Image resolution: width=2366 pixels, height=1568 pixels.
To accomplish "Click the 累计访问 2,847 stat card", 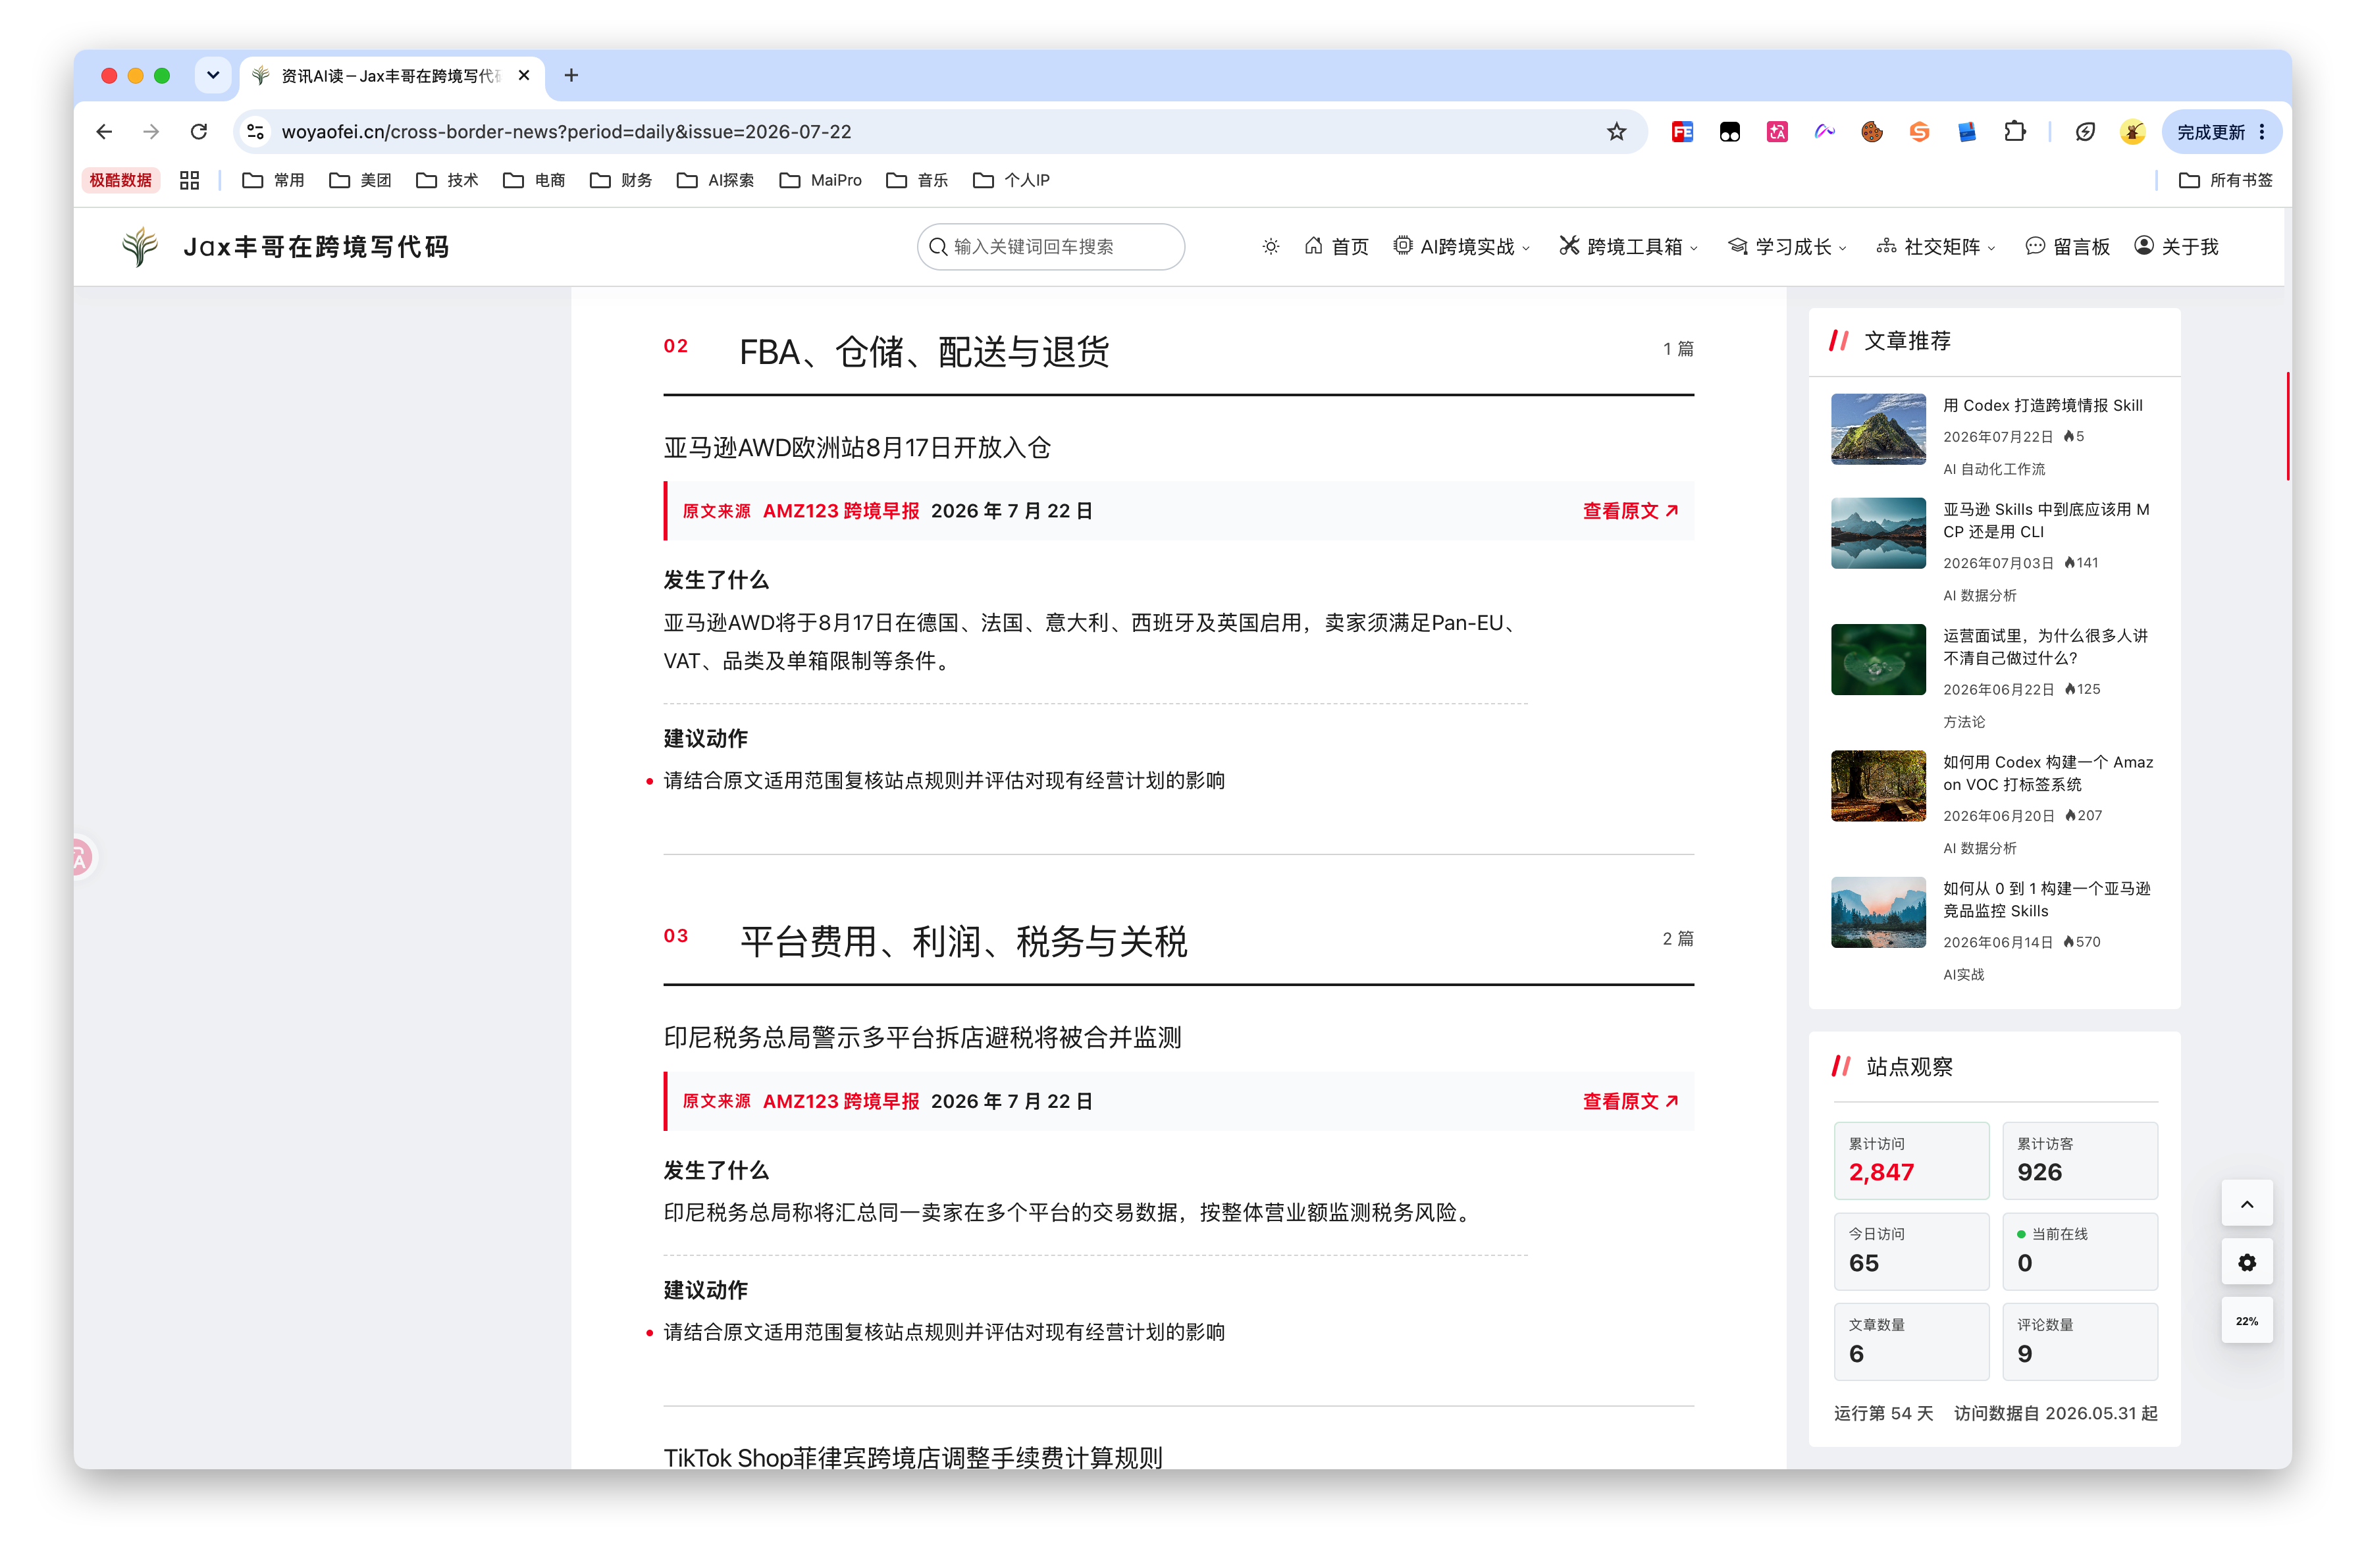I will click(x=1911, y=1161).
